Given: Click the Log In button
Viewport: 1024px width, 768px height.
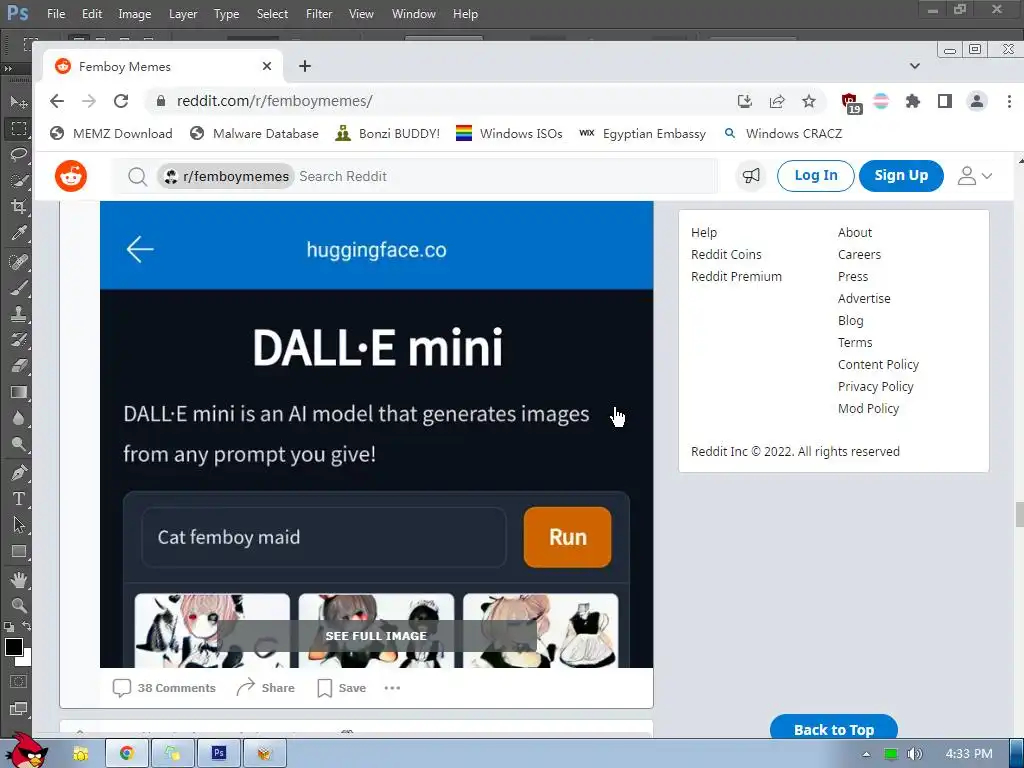Looking at the screenshot, I should (x=816, y=176).
